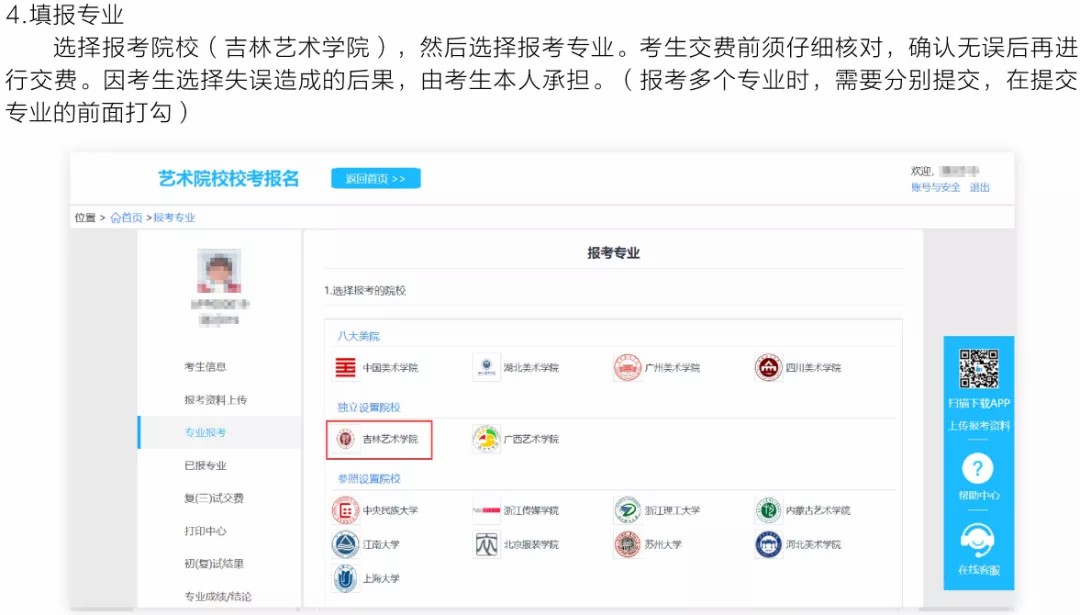Click the 退出 logout link
The height and width of the screenshot is (615, 1080).
[x=980, y=188]
